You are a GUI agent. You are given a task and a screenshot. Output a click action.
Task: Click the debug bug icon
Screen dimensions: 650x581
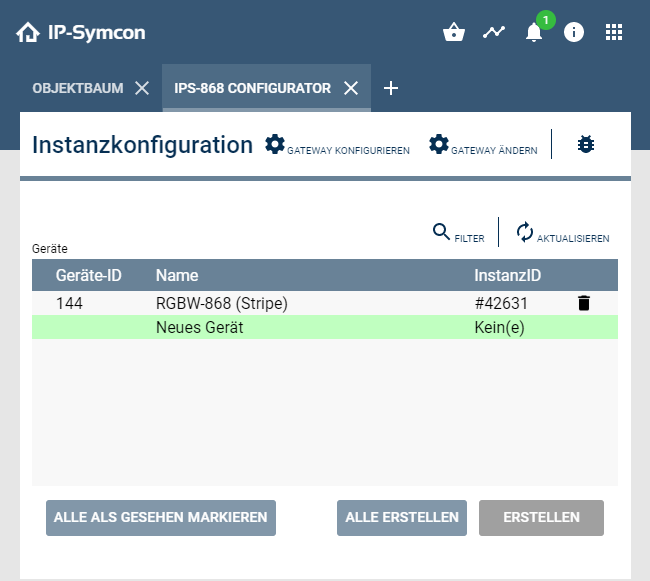pos(586,145)
